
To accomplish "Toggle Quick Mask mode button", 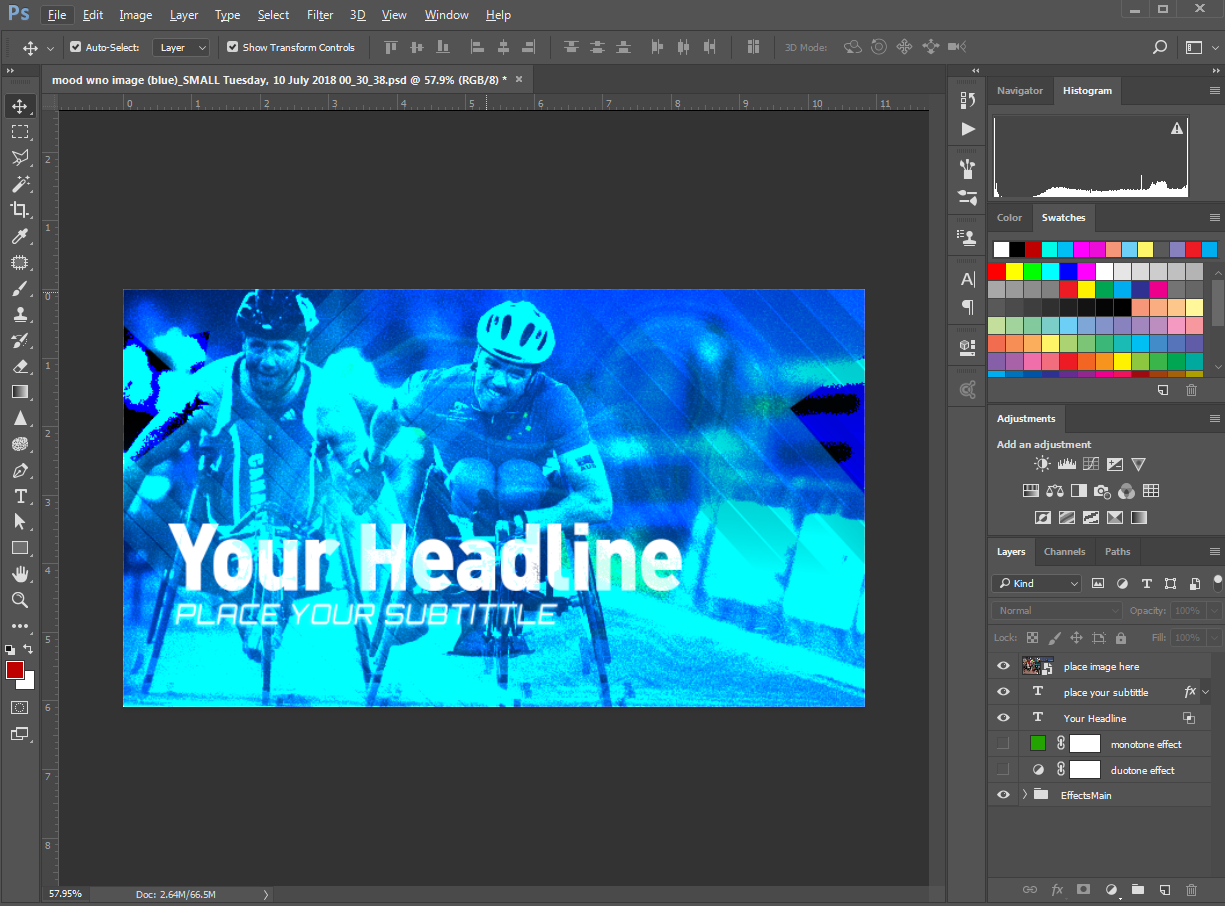I will pyautogui.click(x=20, y=707).
